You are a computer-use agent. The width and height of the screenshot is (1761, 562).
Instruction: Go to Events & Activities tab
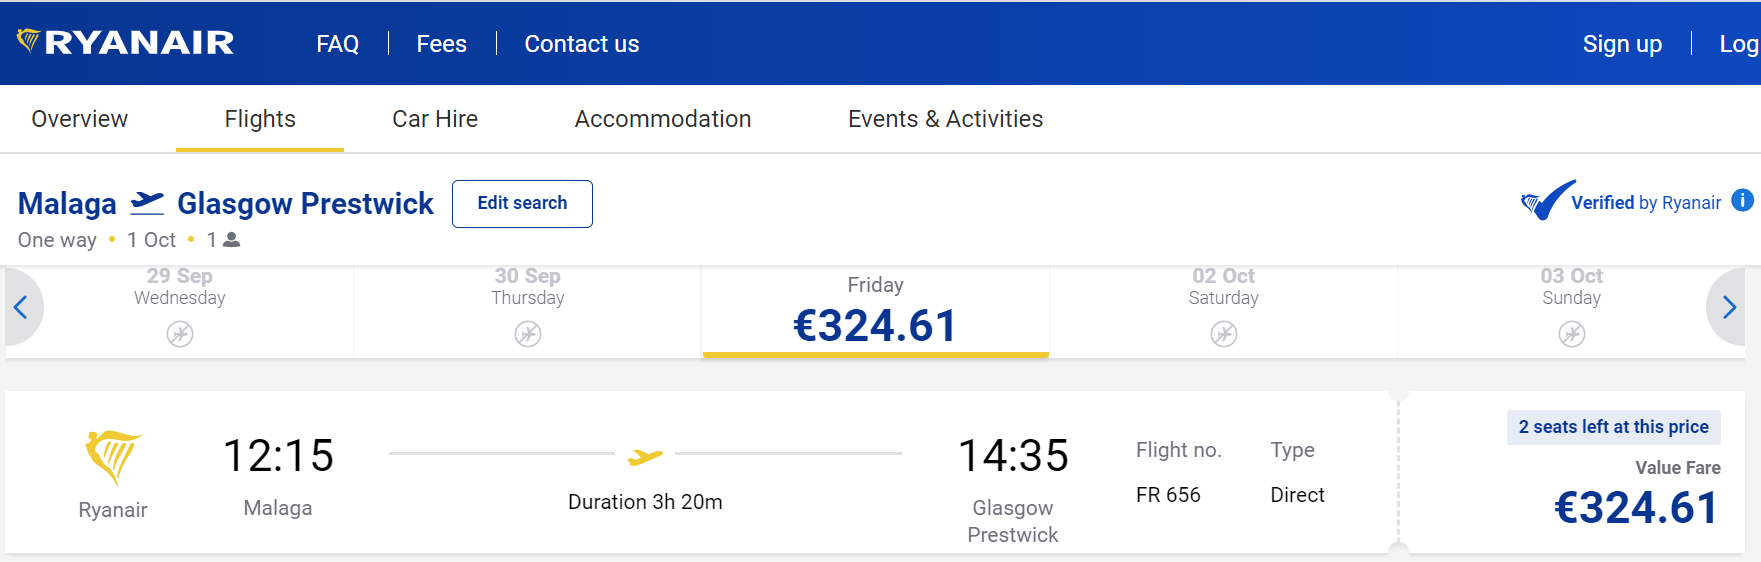[x=945, y=119]
